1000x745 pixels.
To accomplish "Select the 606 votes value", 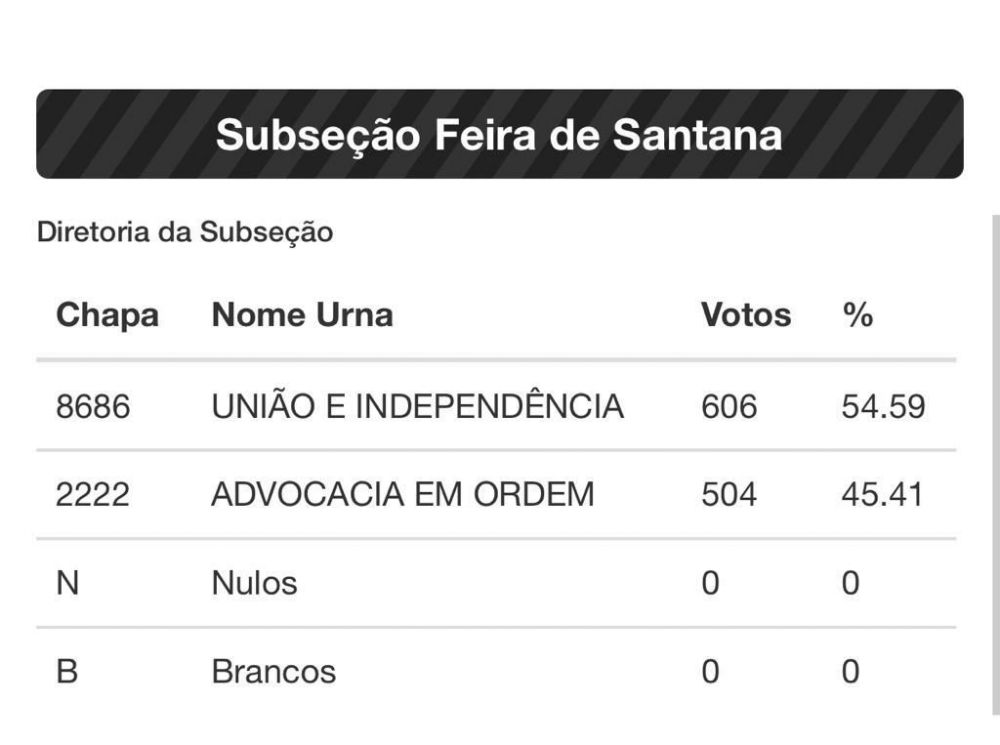I will point(729,407).
